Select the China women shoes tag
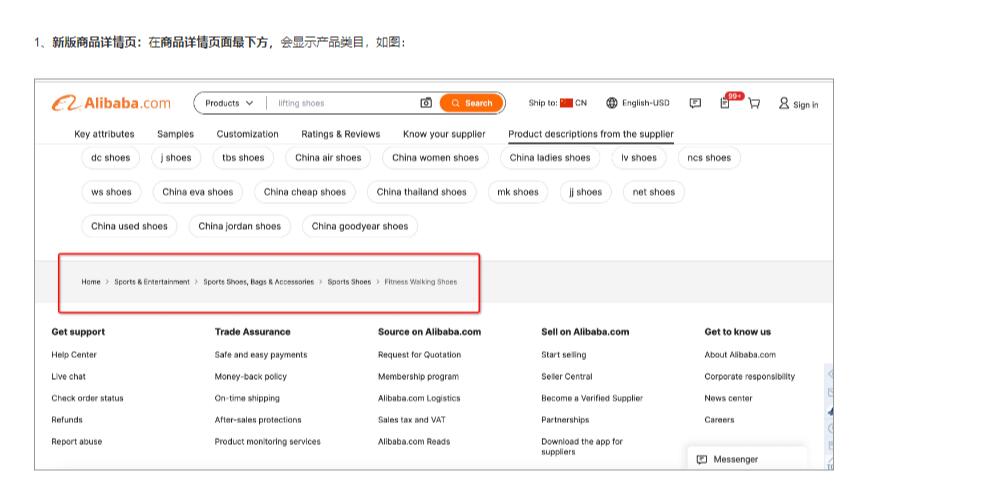The height and width of the screenshot is (495, 990). pyautogui.click(x=436, y=158)
